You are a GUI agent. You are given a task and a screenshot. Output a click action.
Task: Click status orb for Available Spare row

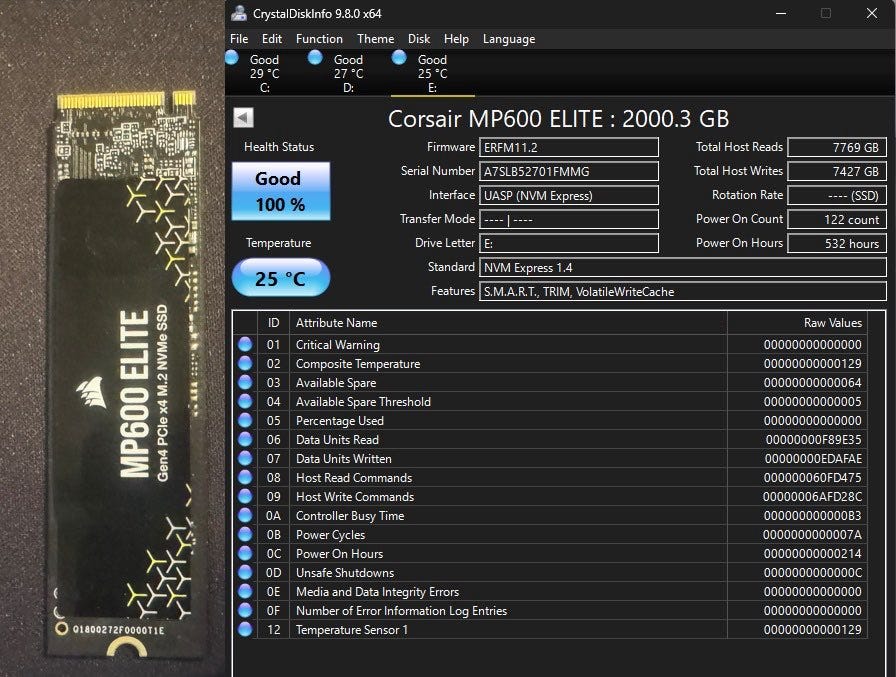245,382
